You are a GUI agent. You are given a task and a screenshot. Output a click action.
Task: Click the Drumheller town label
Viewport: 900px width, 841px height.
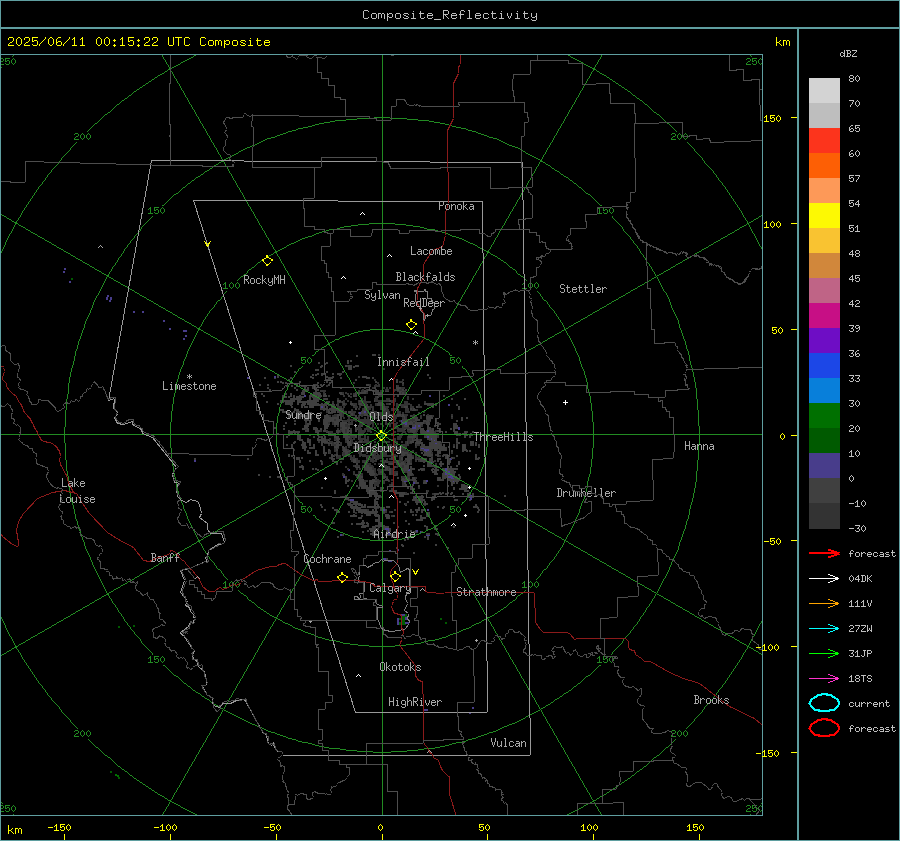tap(586, 493)
